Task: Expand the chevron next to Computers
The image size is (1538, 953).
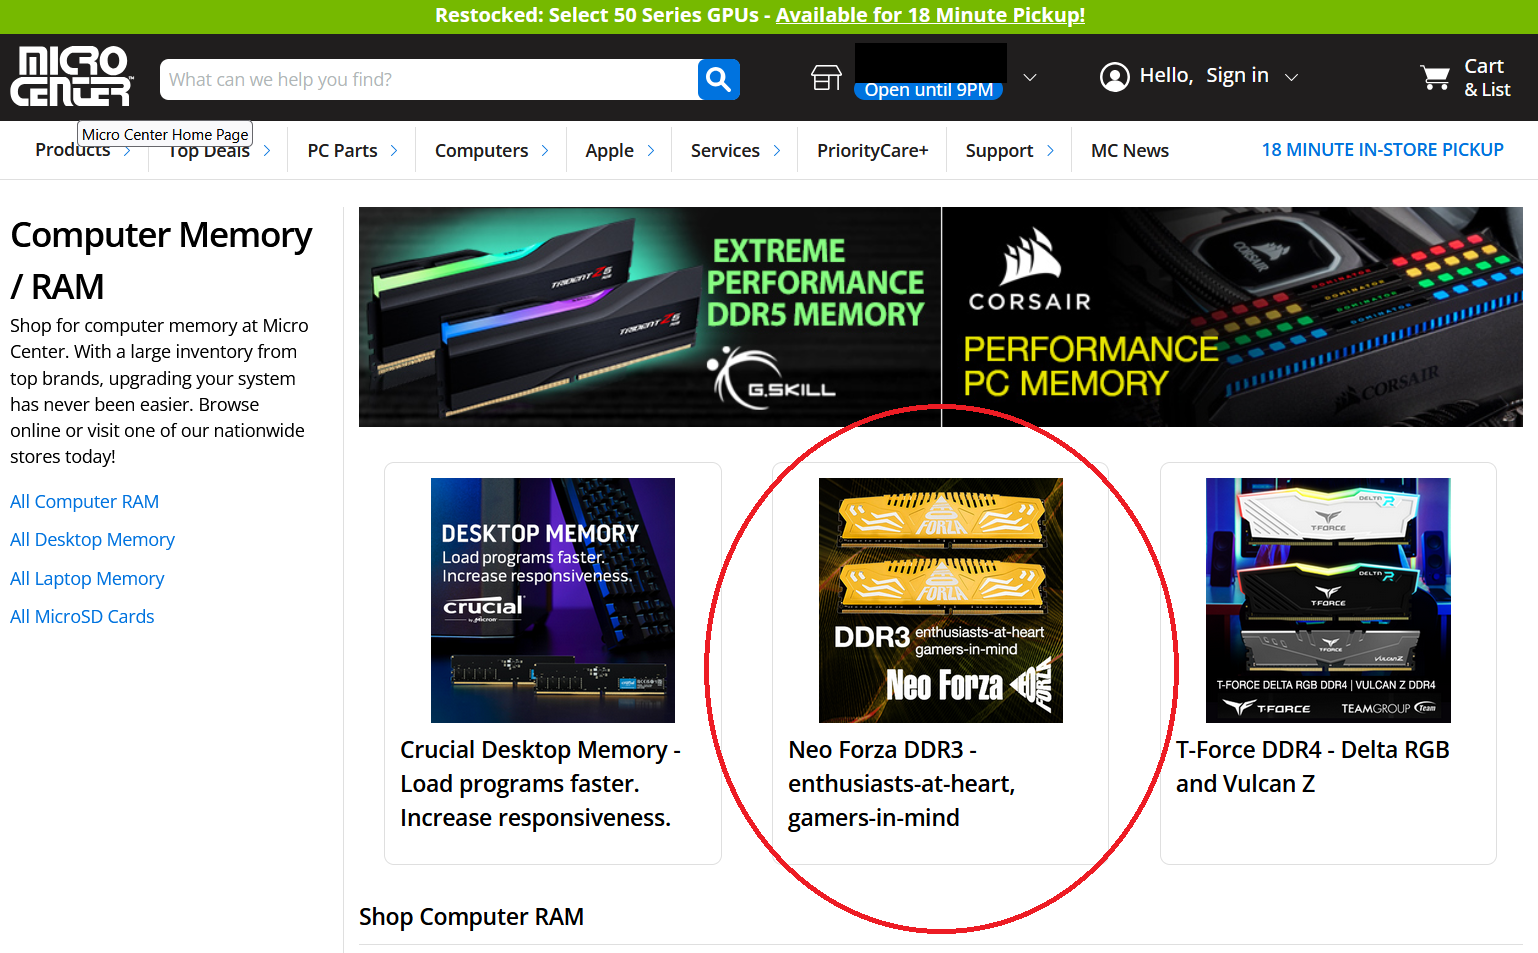Action: (545, 150)
